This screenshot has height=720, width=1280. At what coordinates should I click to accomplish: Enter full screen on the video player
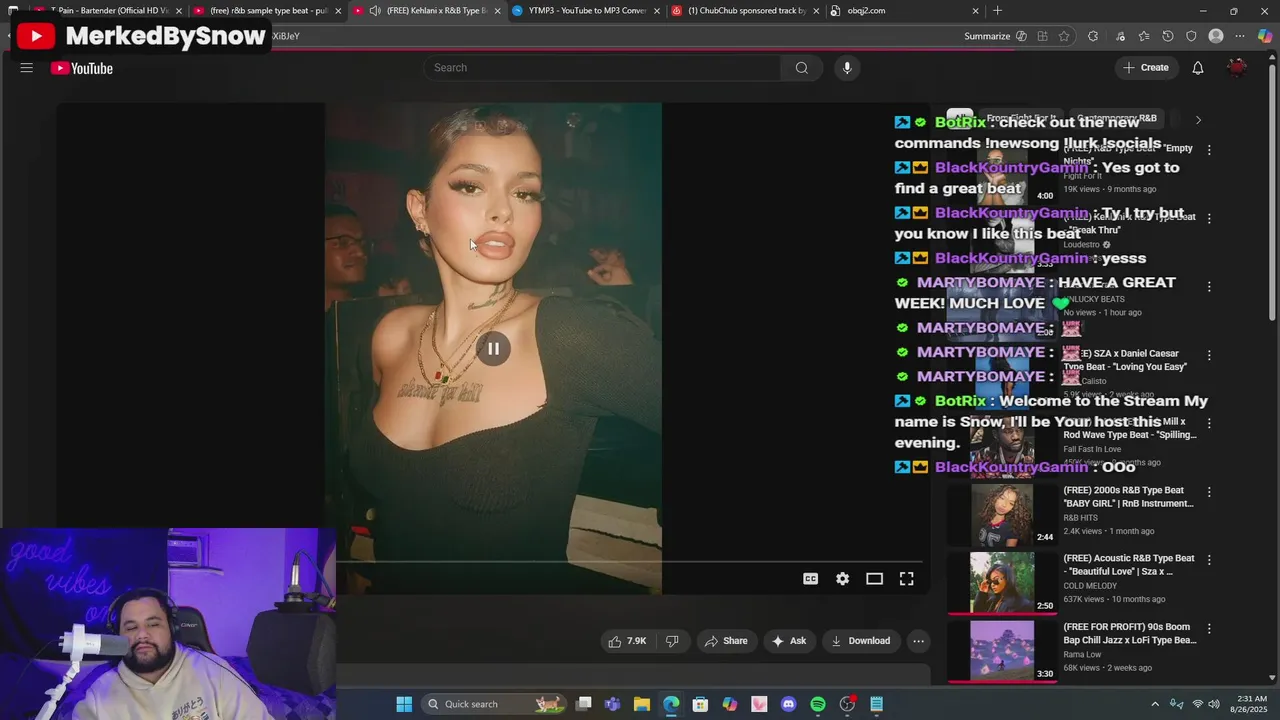(x=906, y=579)
